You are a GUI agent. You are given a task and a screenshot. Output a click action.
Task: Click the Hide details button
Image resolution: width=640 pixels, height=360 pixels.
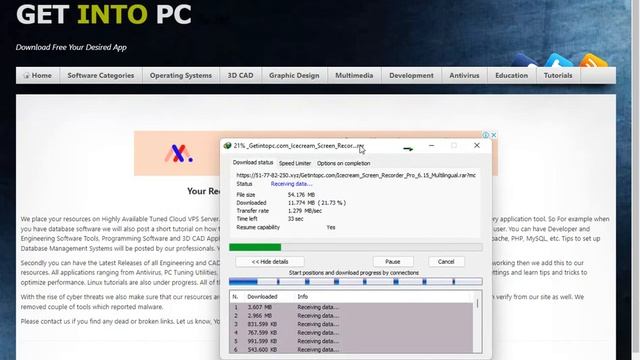tap(270, 262)
